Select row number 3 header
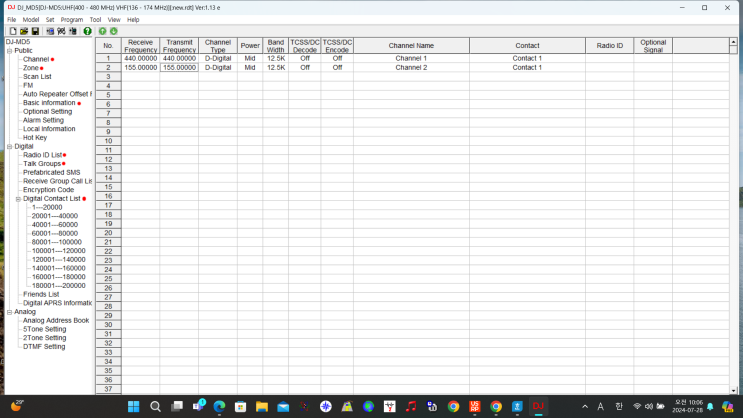743x418 pixels. (108, 77)
